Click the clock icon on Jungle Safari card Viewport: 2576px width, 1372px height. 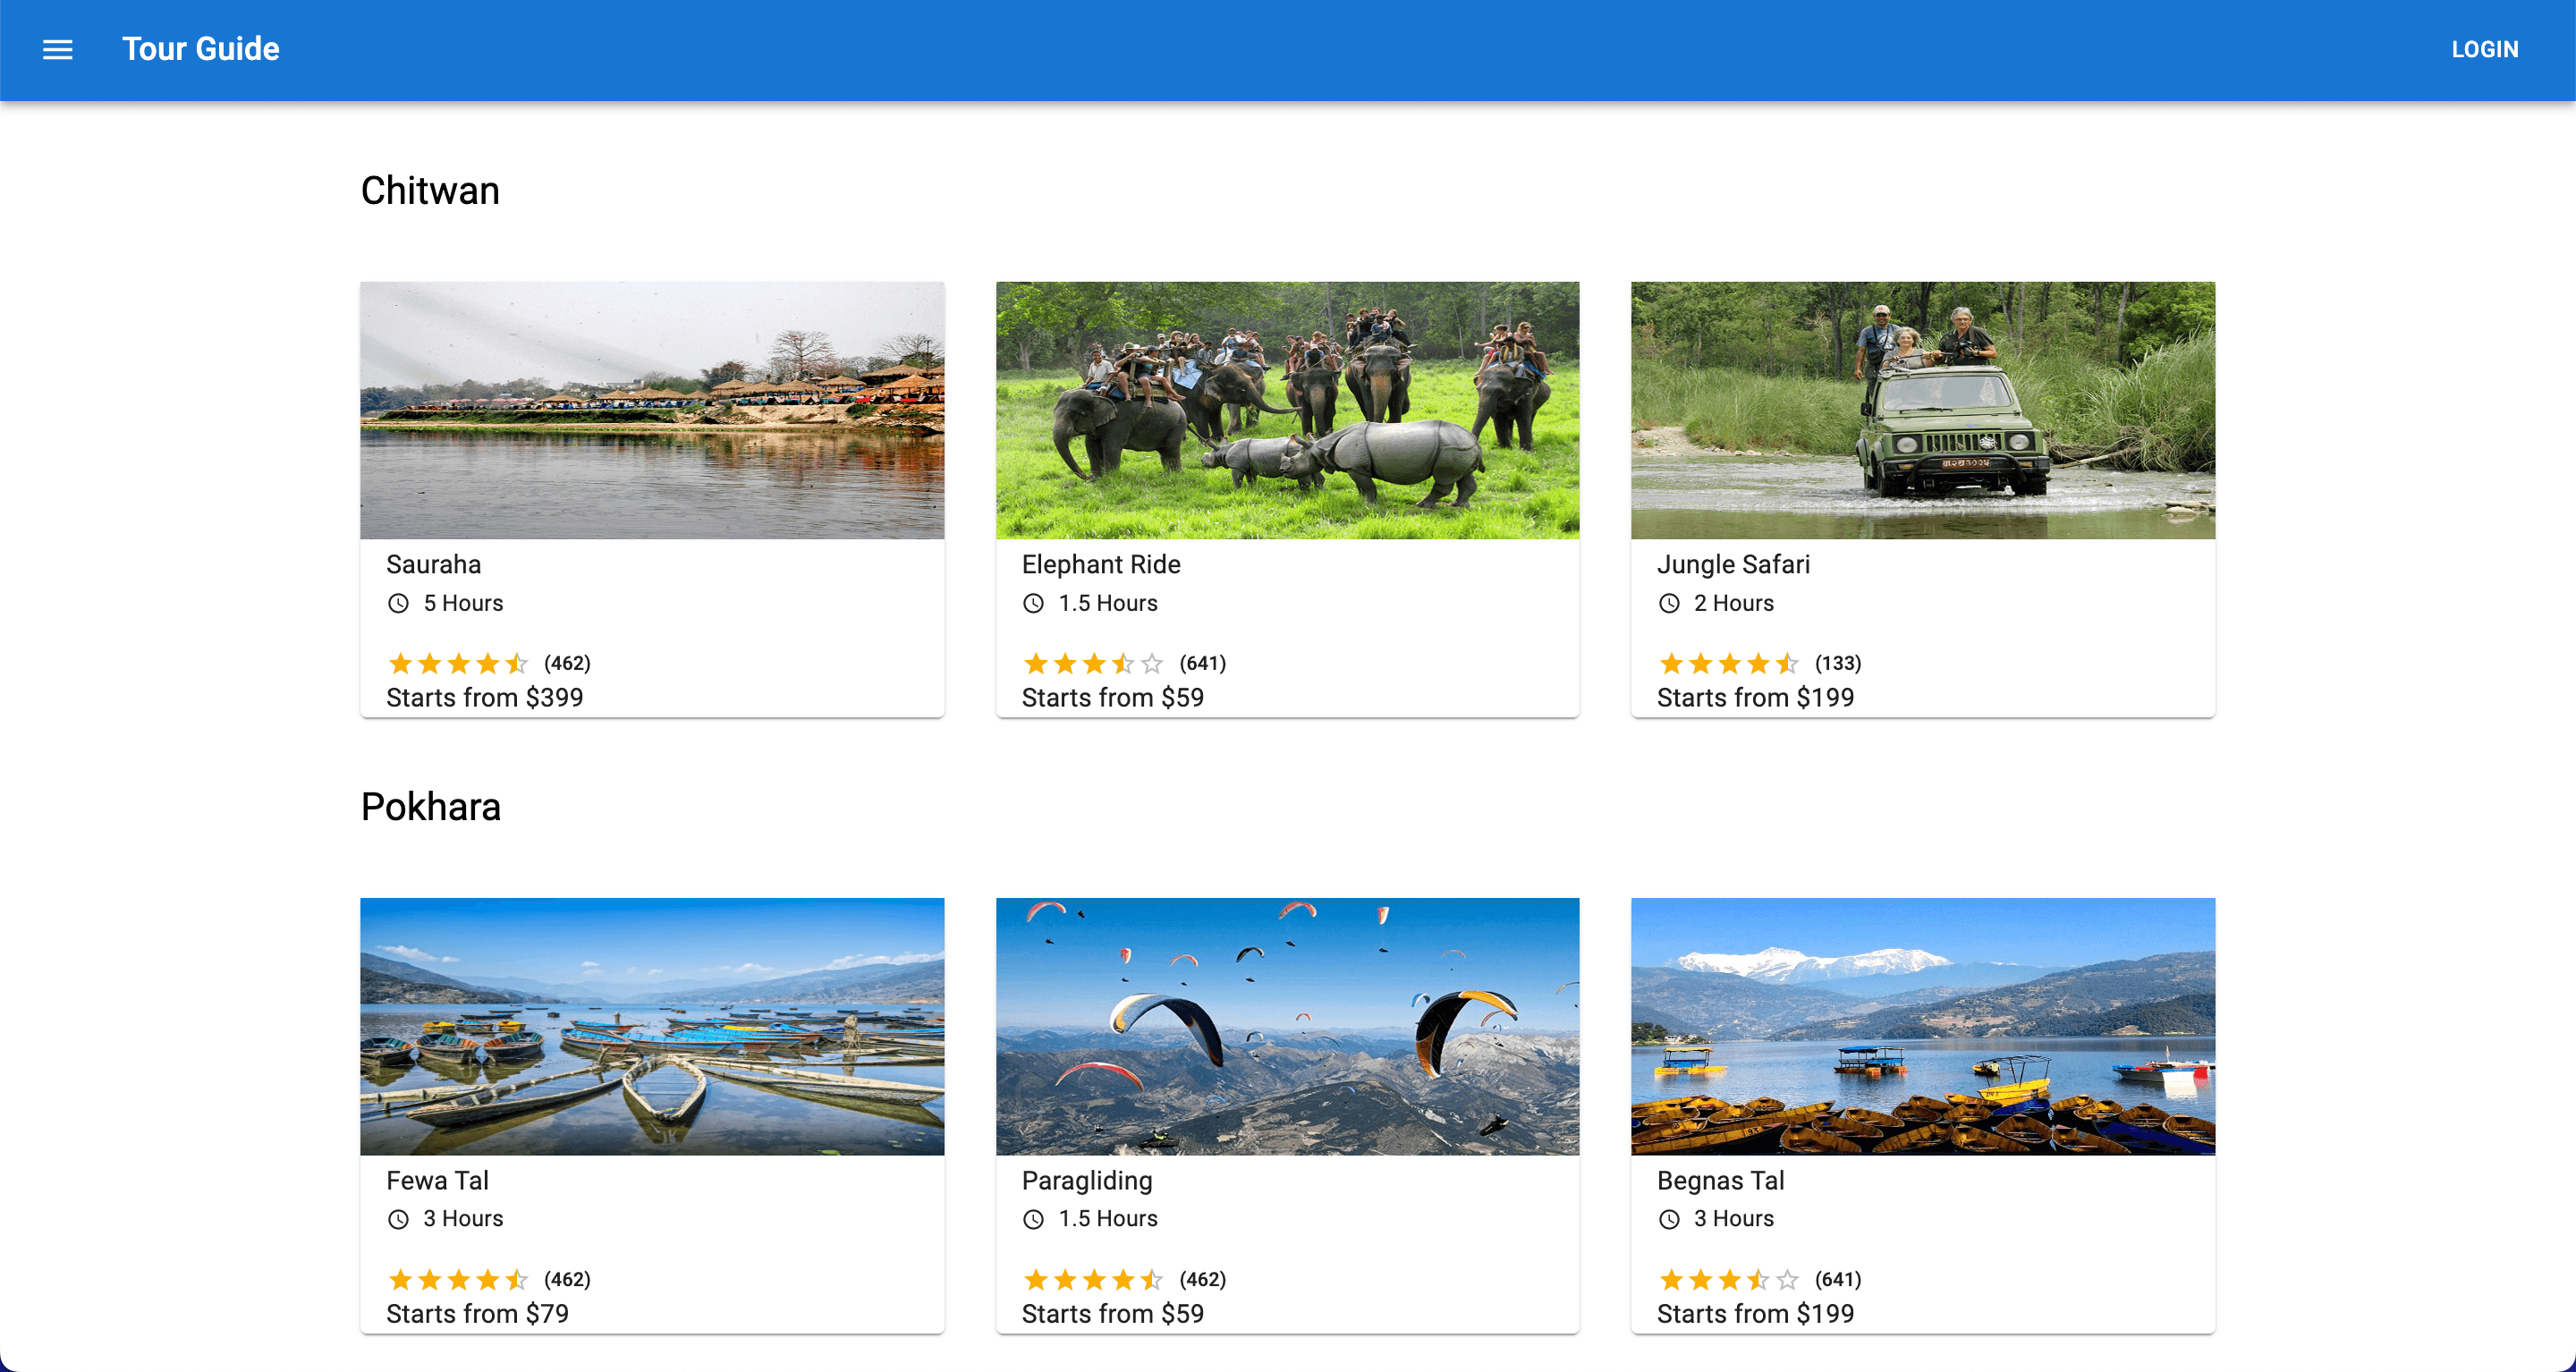tap(1668, 603)
